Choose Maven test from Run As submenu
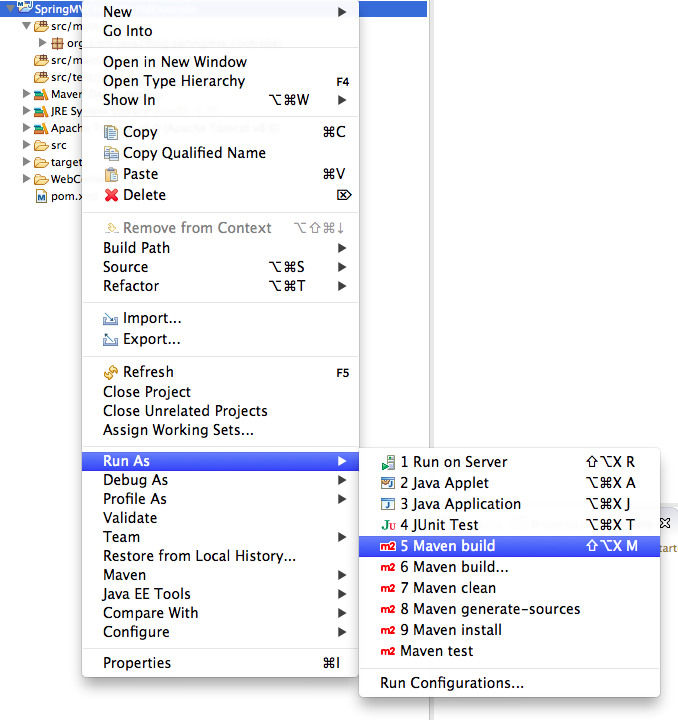 point(436,651)
